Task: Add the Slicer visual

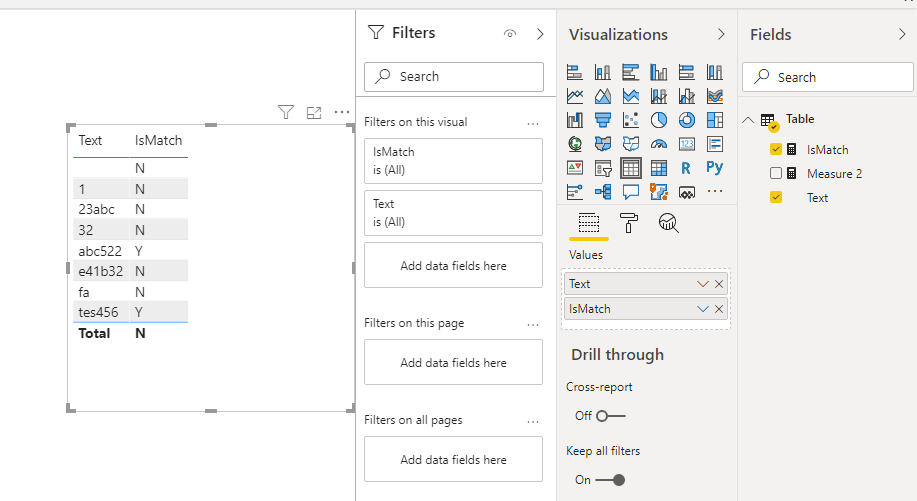Action: (602, 169)
